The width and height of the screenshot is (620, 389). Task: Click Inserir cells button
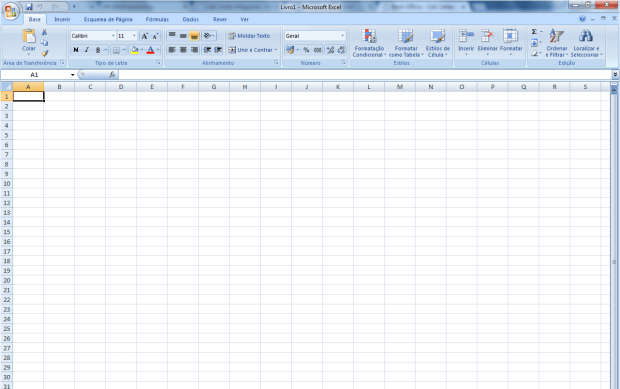click(466, 42)
